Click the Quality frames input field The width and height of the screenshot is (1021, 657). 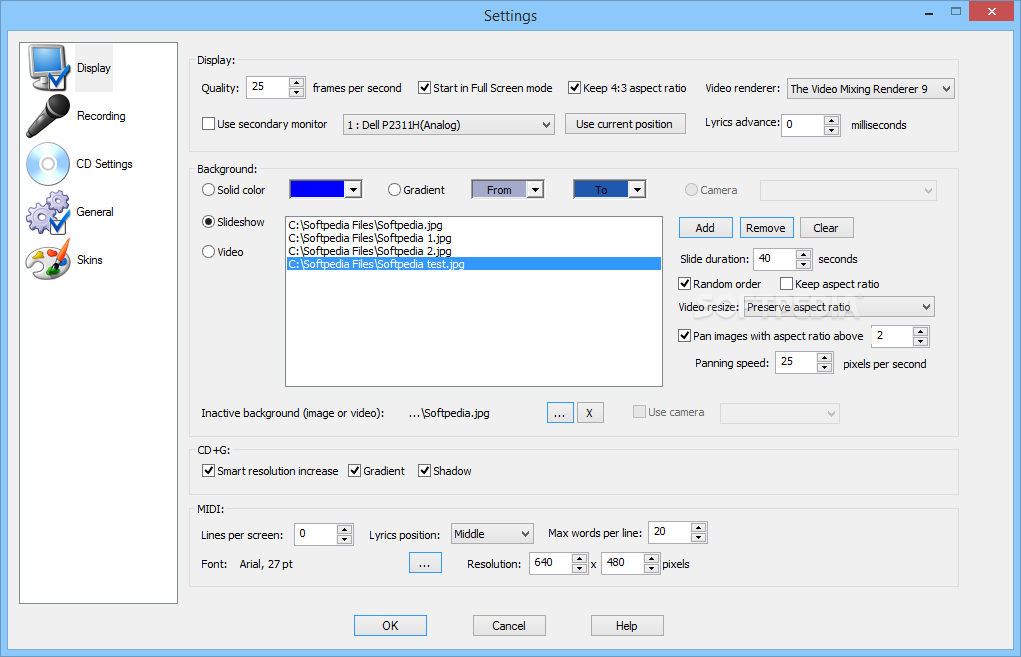tap(268, 87)
